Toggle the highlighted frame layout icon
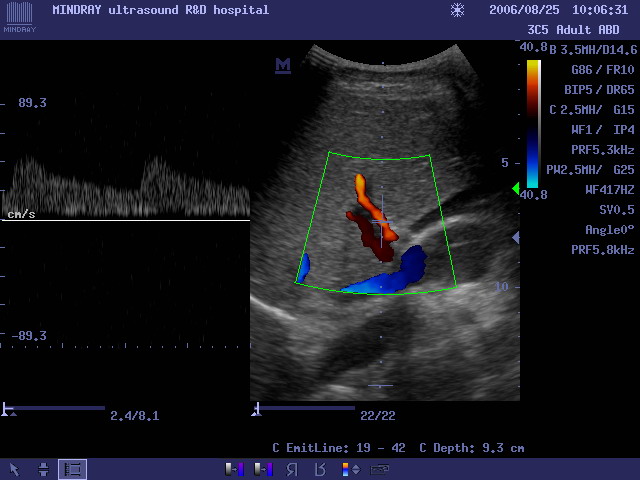The height and width of the screenshot is (480, 640). [72, 469]
